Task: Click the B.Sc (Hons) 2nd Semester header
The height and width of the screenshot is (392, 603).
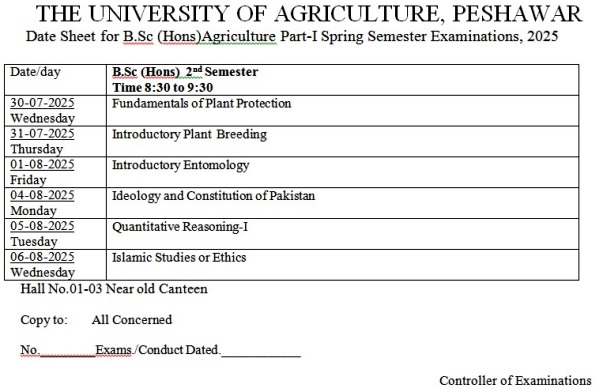Action: [x=185, y=72]
